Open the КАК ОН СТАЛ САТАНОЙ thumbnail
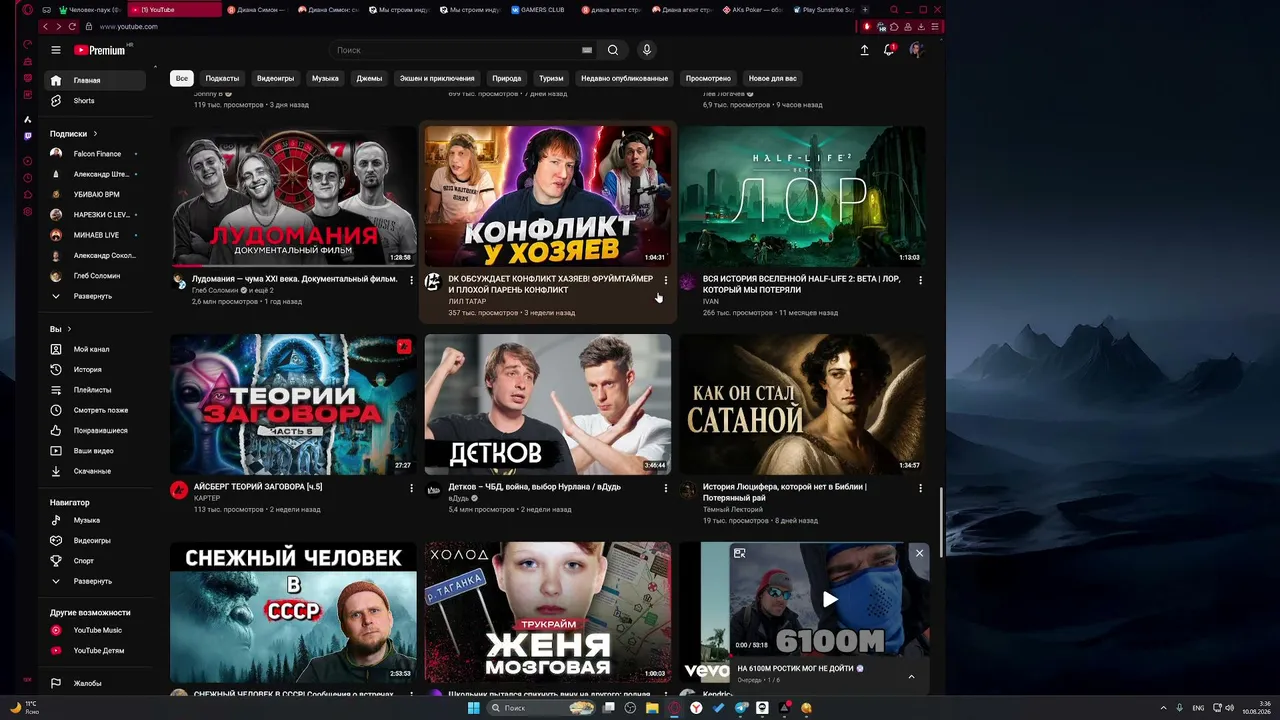The height and width of the screenshot is (720, 1280). click(803, 404)
